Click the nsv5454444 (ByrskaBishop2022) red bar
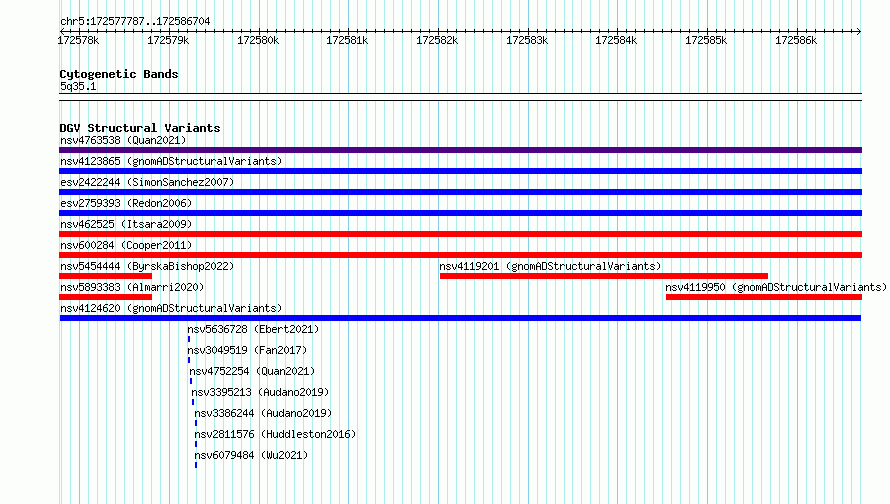 click(106, 276)
